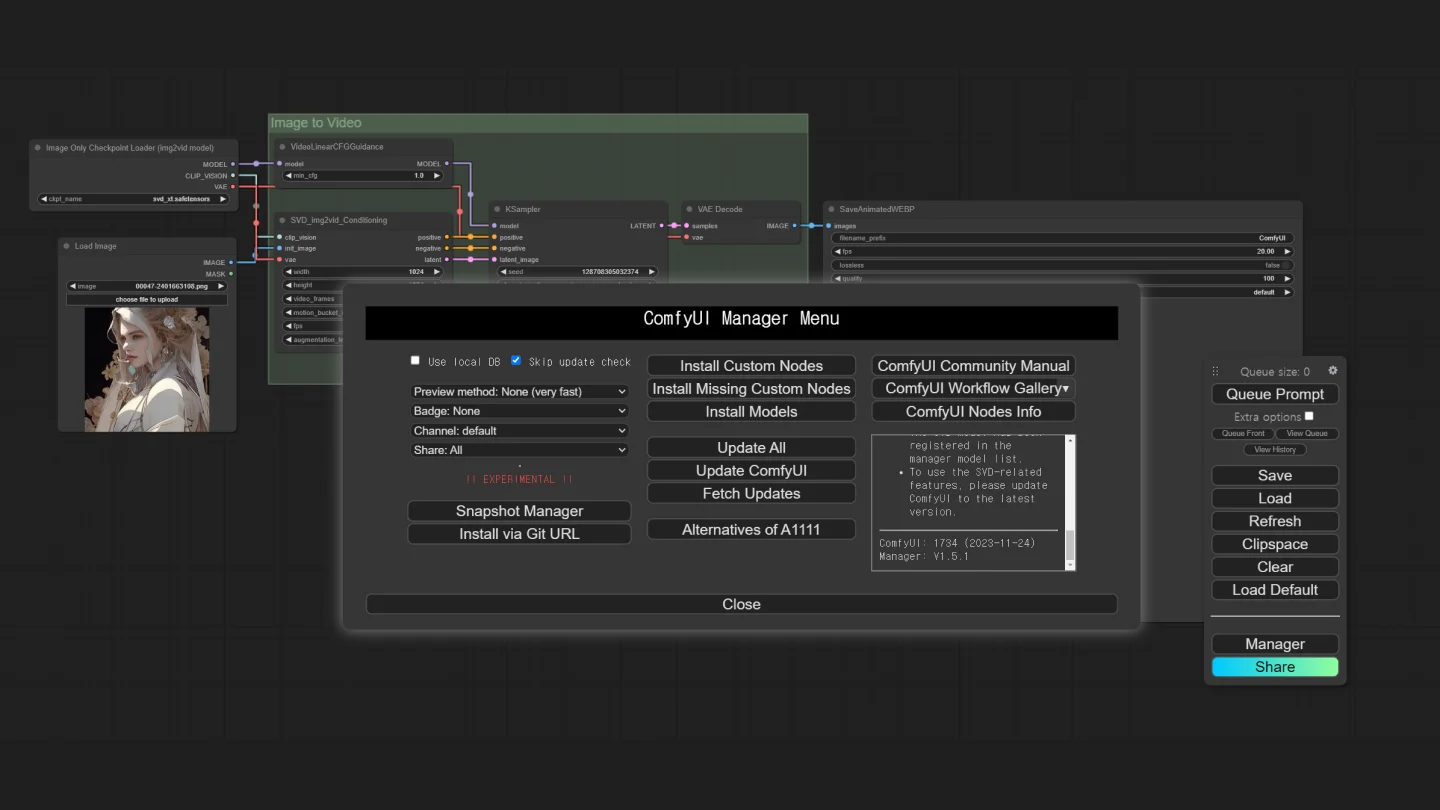This screenshot has width=1440, height=810.
Task: Increase SaveAnimatedWEBP fps with right arrow
Action: tap(1287, 252)
